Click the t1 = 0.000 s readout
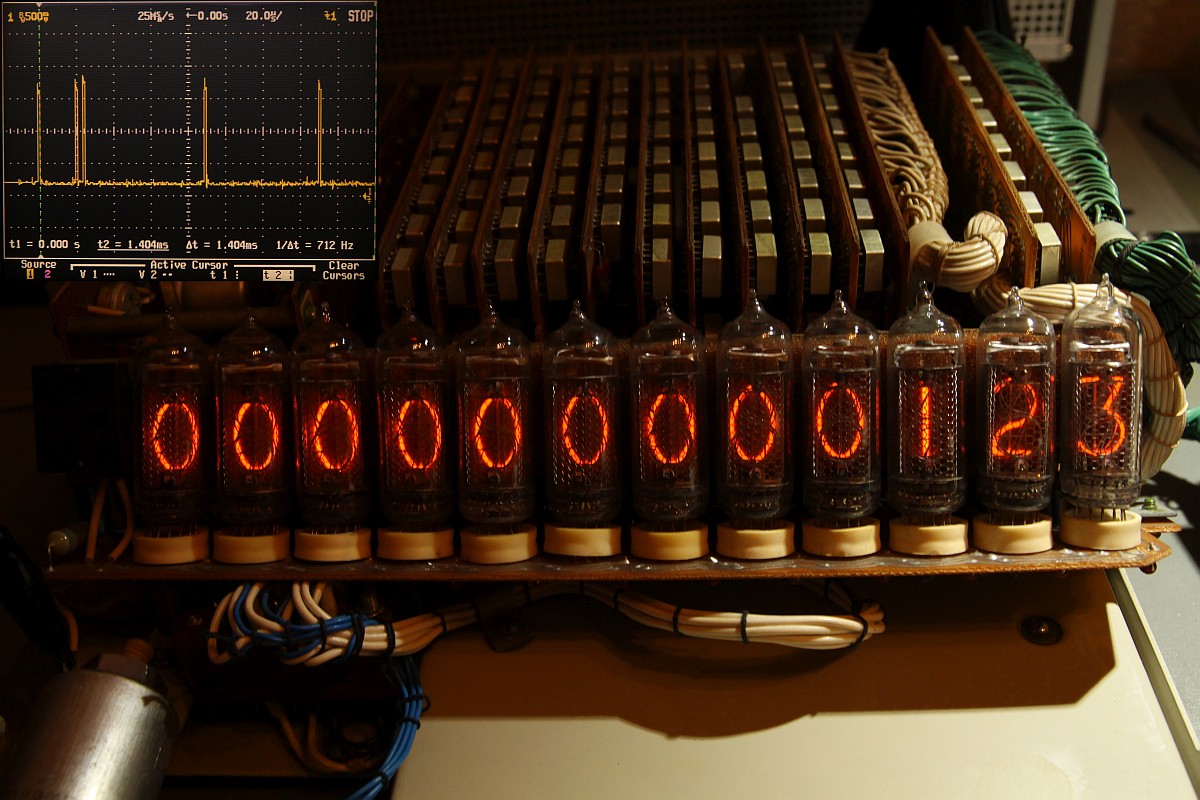Viewport: 1200px width, 800px height. point(44,245)
